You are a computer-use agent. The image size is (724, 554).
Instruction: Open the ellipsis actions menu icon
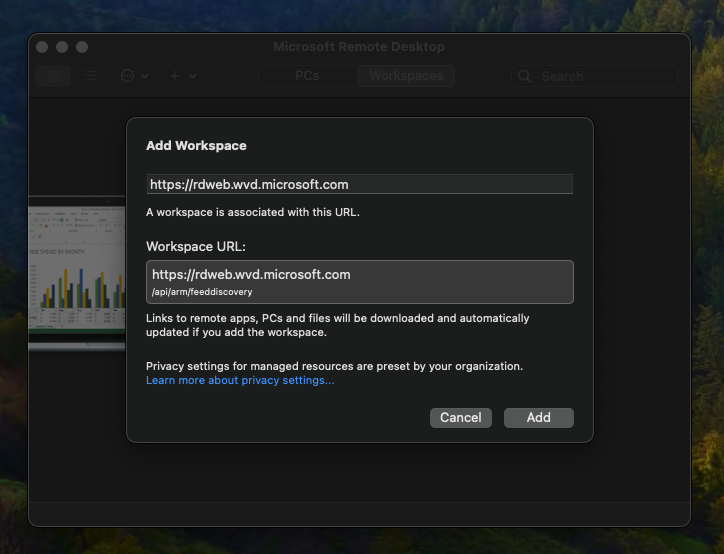point(127,76)
